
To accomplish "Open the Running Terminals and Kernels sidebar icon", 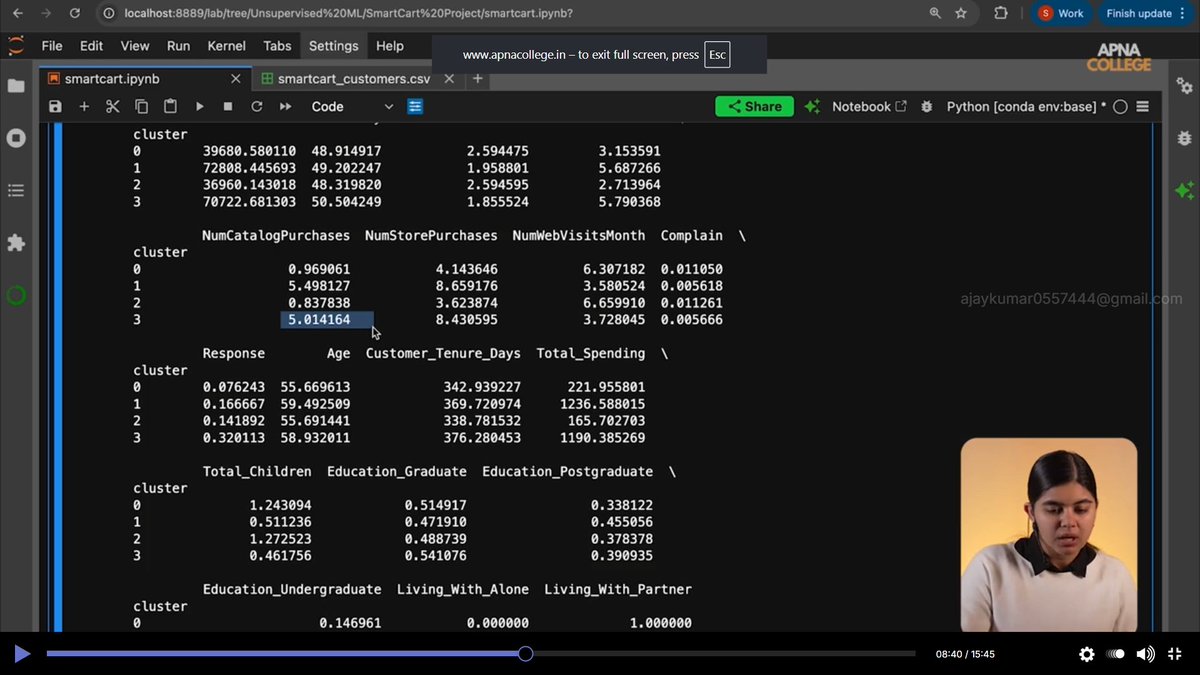I will [16, 138].
